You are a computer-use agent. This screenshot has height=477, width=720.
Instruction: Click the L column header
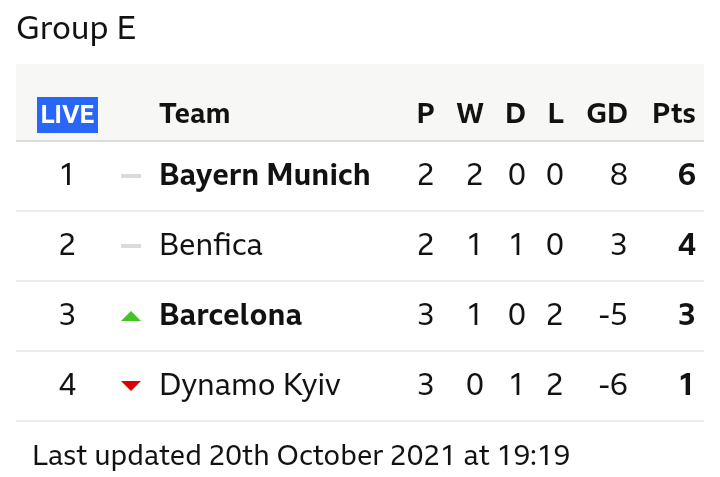coord(556,113)
